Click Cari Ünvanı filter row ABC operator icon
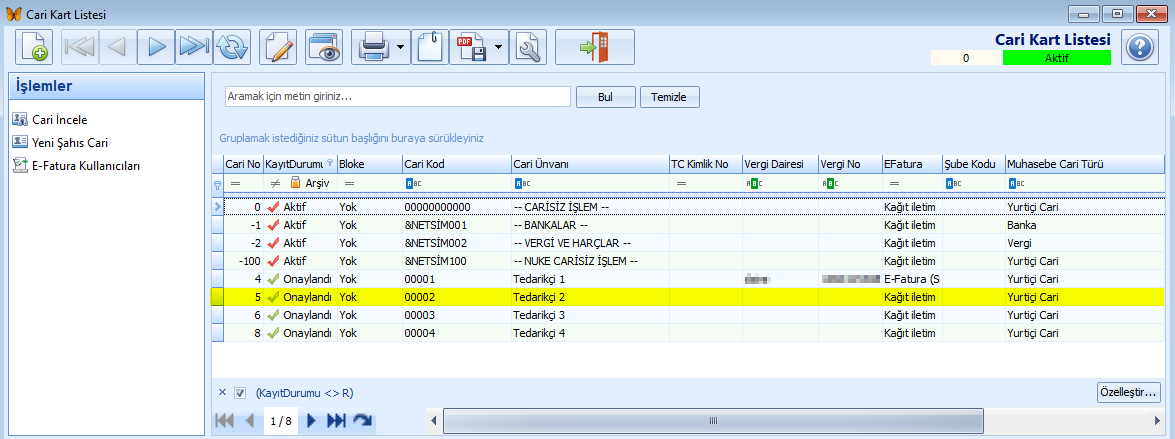The image size is (1175, 439). [x=522, y=183]
